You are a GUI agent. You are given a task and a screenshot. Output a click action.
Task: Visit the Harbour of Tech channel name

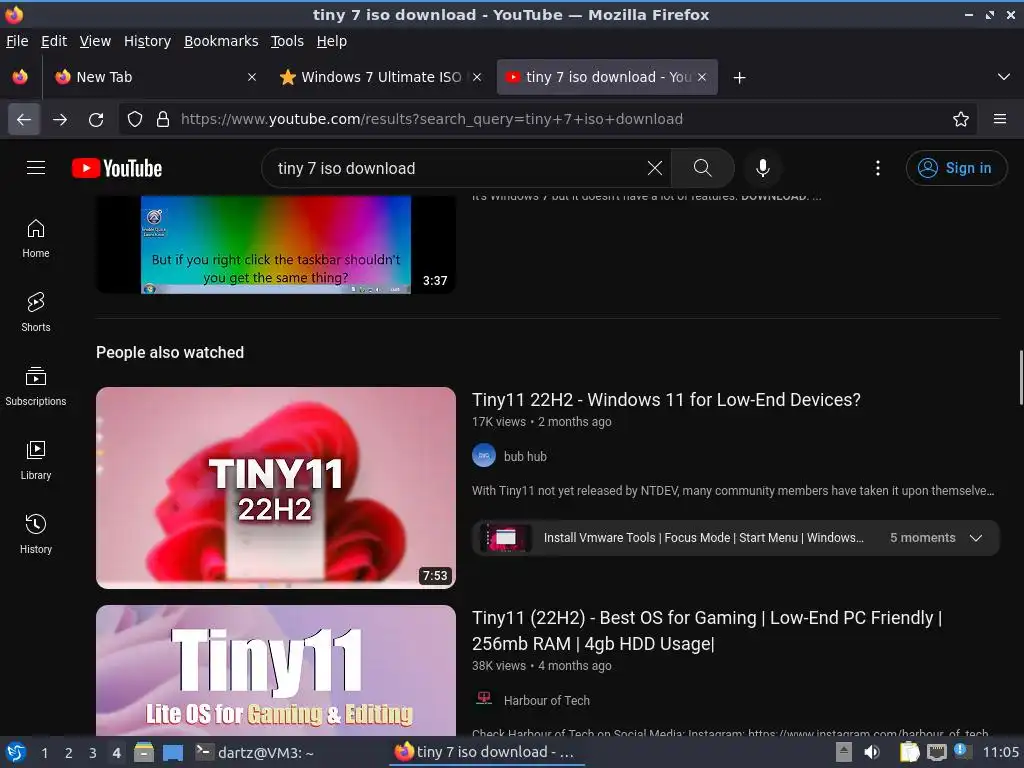(x=547, y=700)
